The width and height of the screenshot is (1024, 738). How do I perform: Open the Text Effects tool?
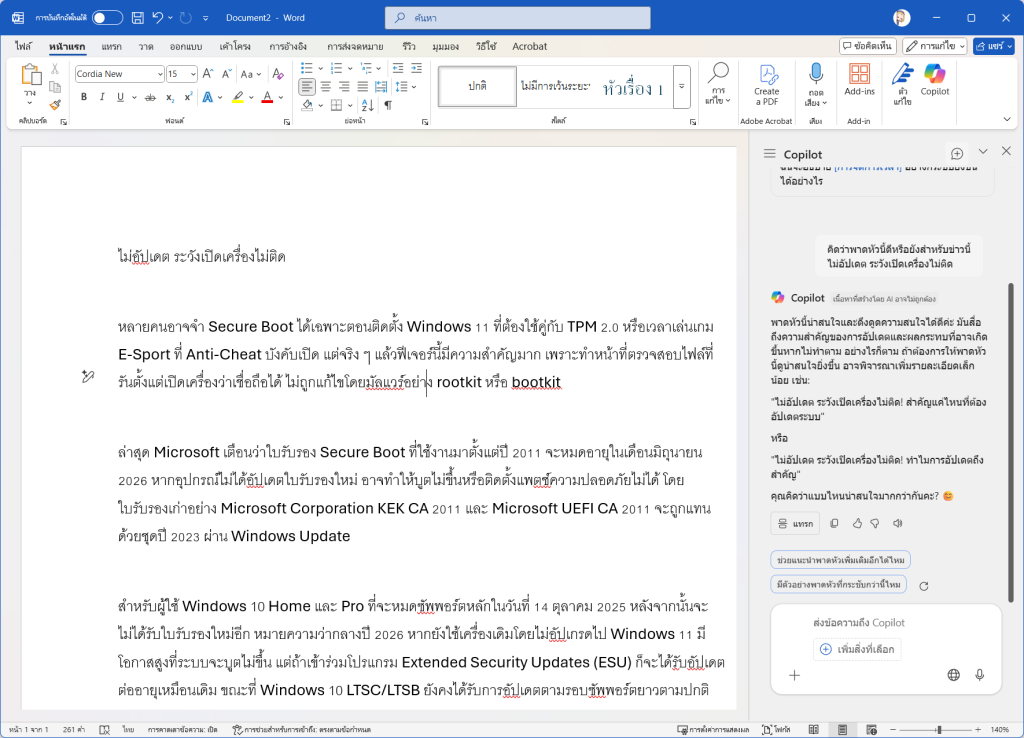click(x=208, y=97)
